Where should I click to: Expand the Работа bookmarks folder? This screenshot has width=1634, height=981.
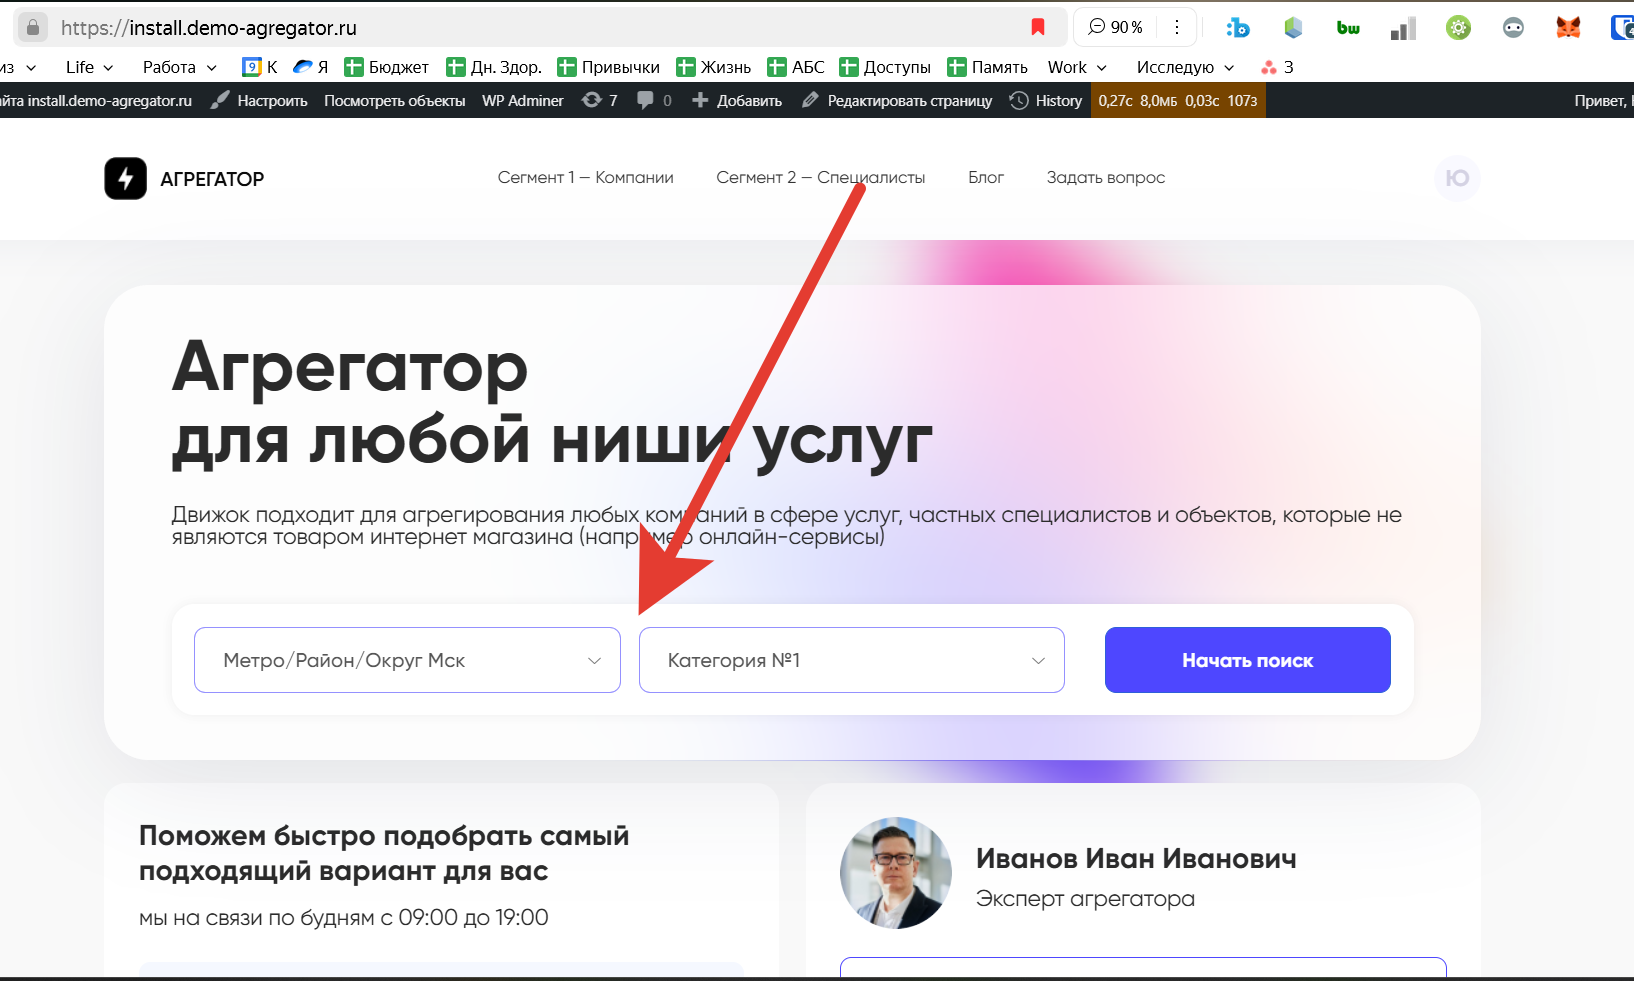(x=179, y=67)
